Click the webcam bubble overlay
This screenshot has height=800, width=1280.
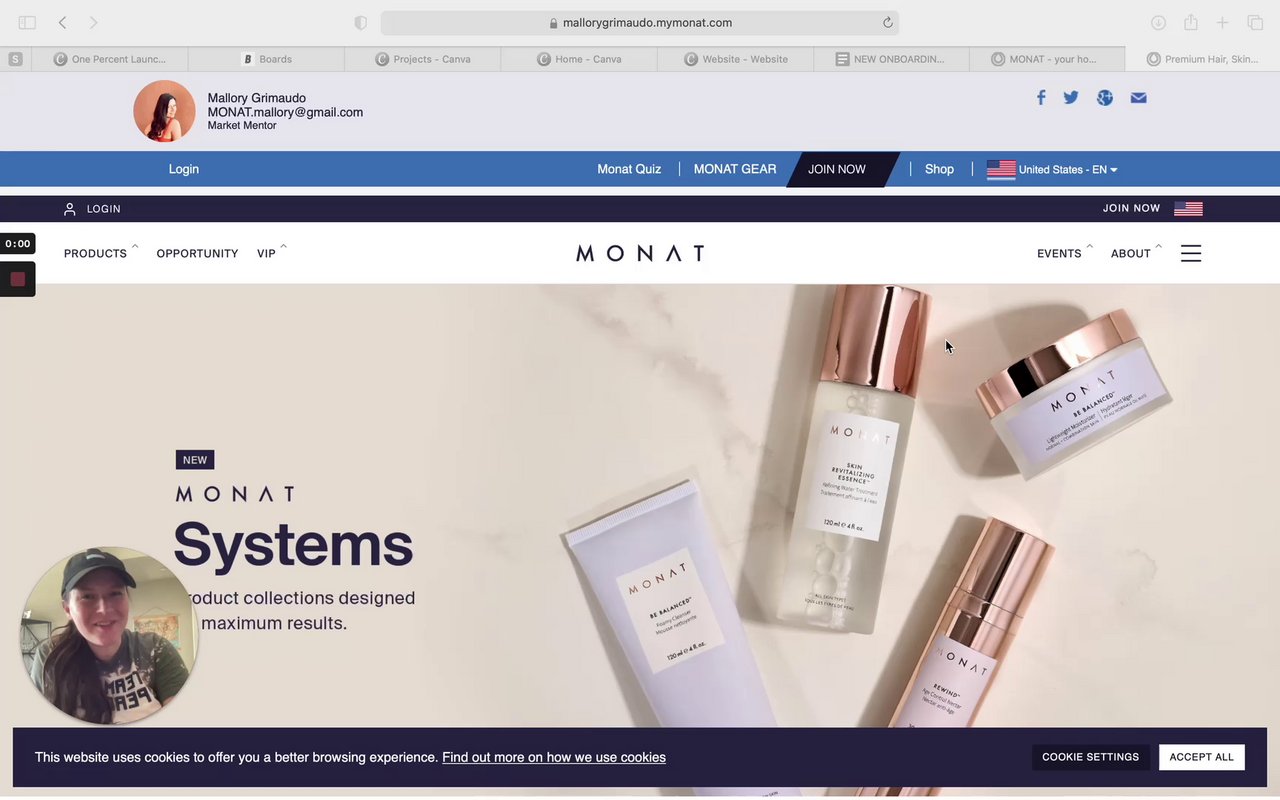point(108,635)
